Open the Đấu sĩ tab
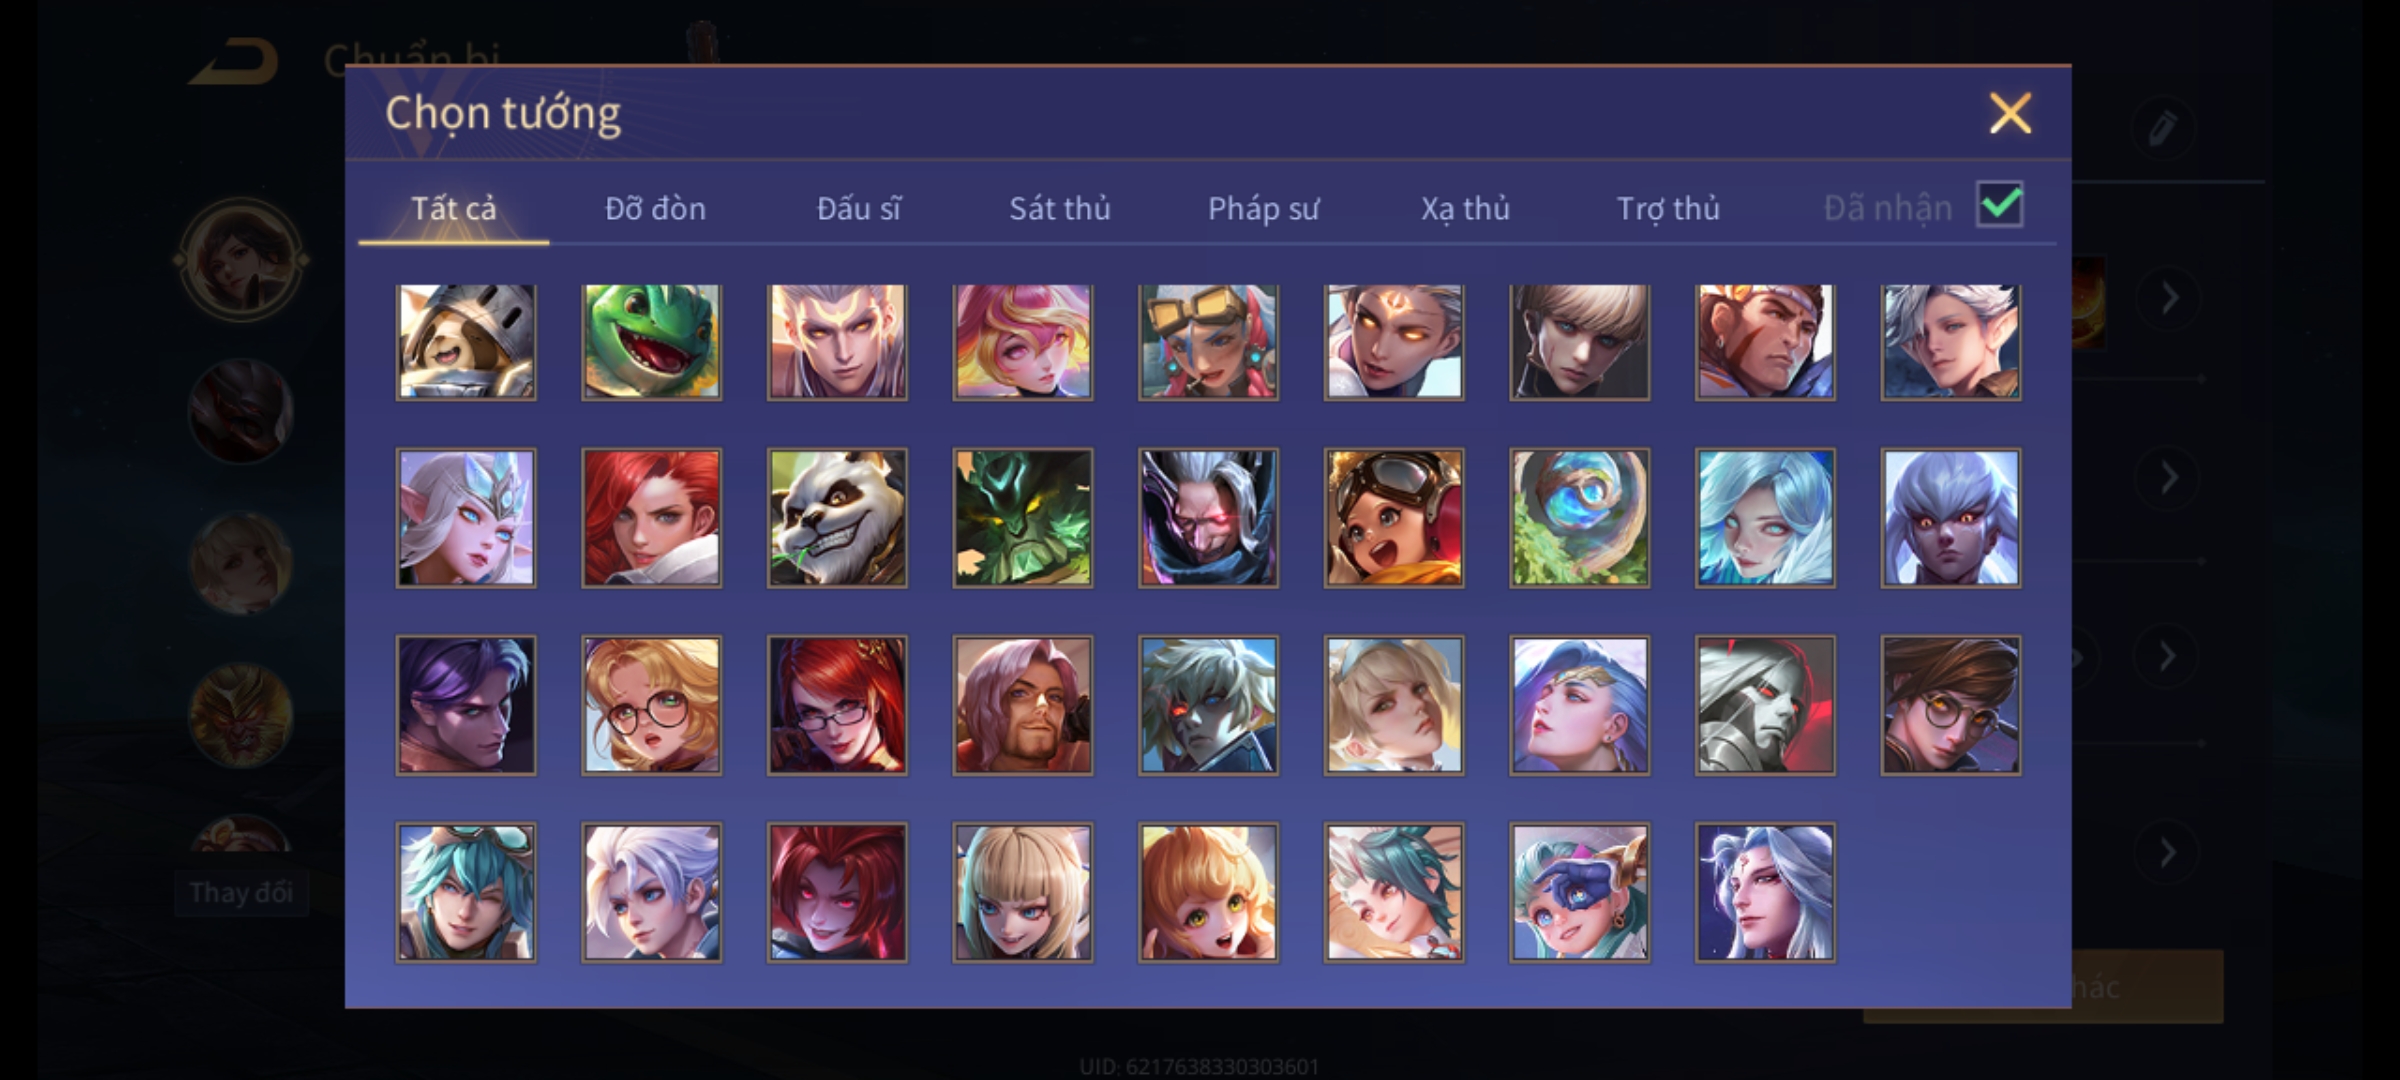Image resolution: width=2400 pixels, height=1080 pixels. coord(858,208)
